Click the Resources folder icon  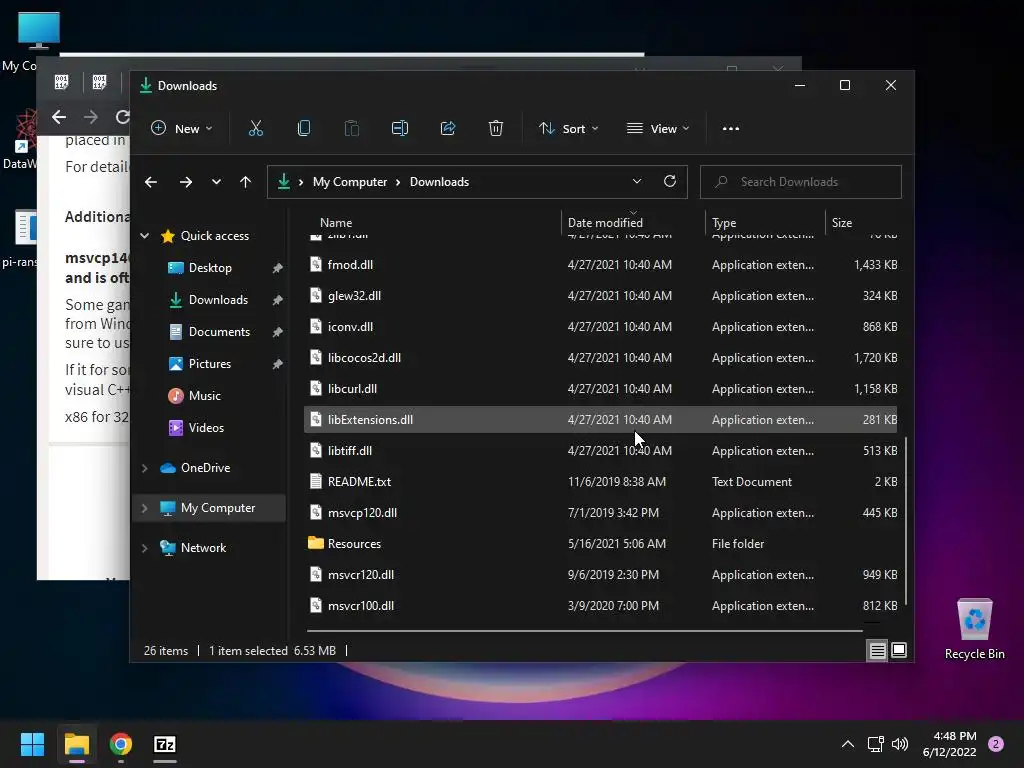(315, 543)
